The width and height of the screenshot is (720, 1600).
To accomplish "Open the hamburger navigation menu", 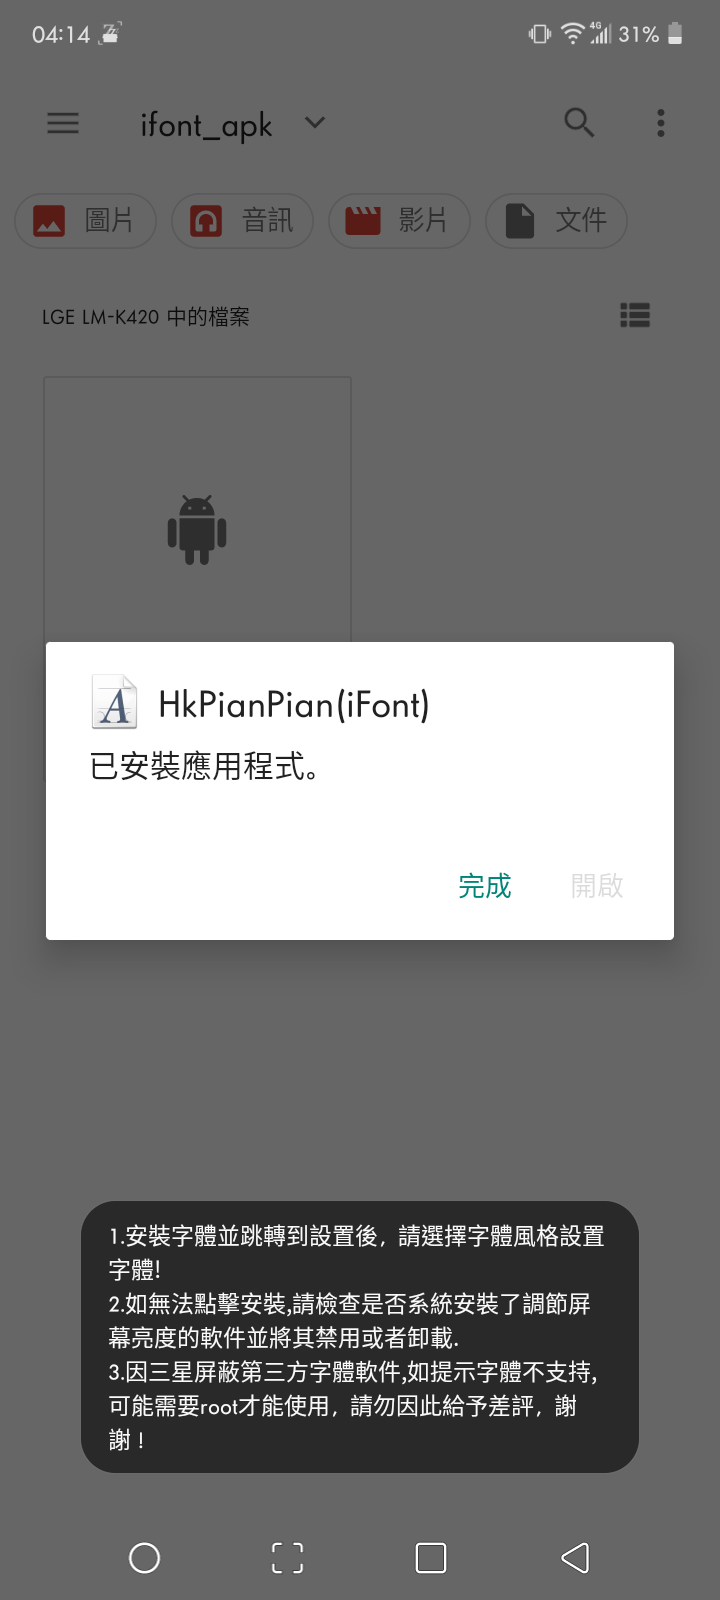I will [x=63, y=123].
